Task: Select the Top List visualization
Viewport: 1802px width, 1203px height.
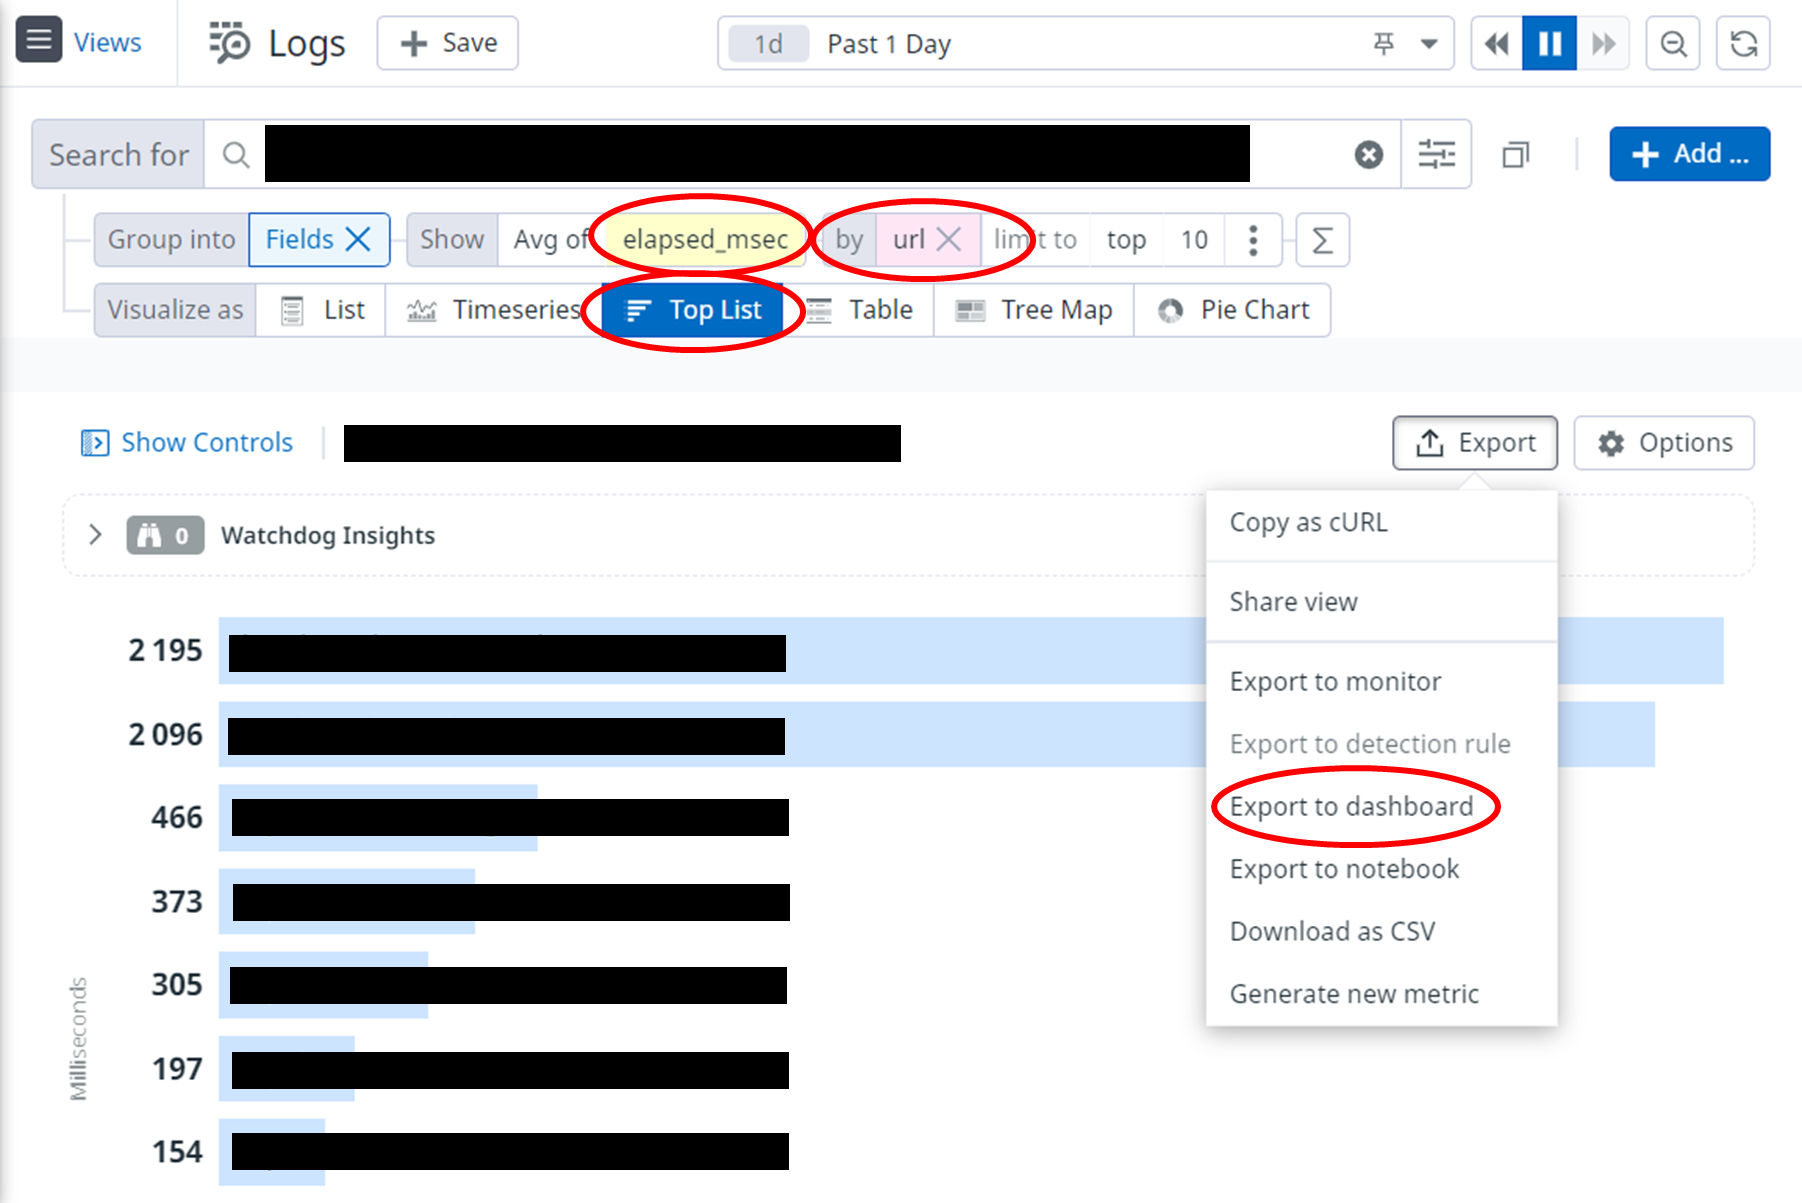Action: (x=694, y=310)
